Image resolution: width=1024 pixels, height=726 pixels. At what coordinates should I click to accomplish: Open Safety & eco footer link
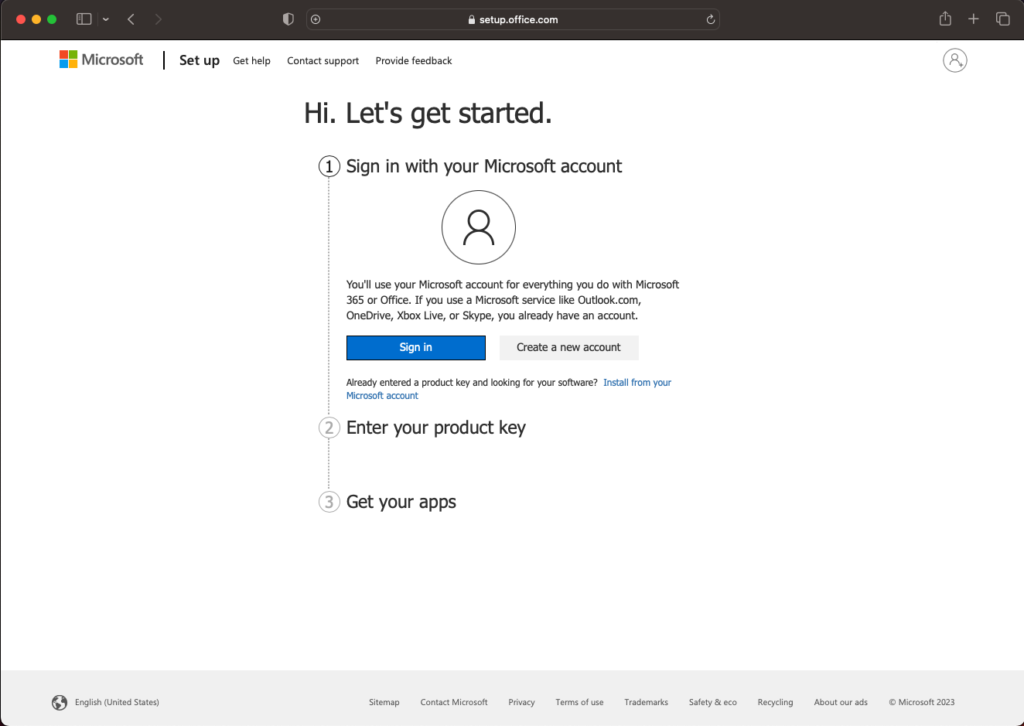(x=712, y=702)
